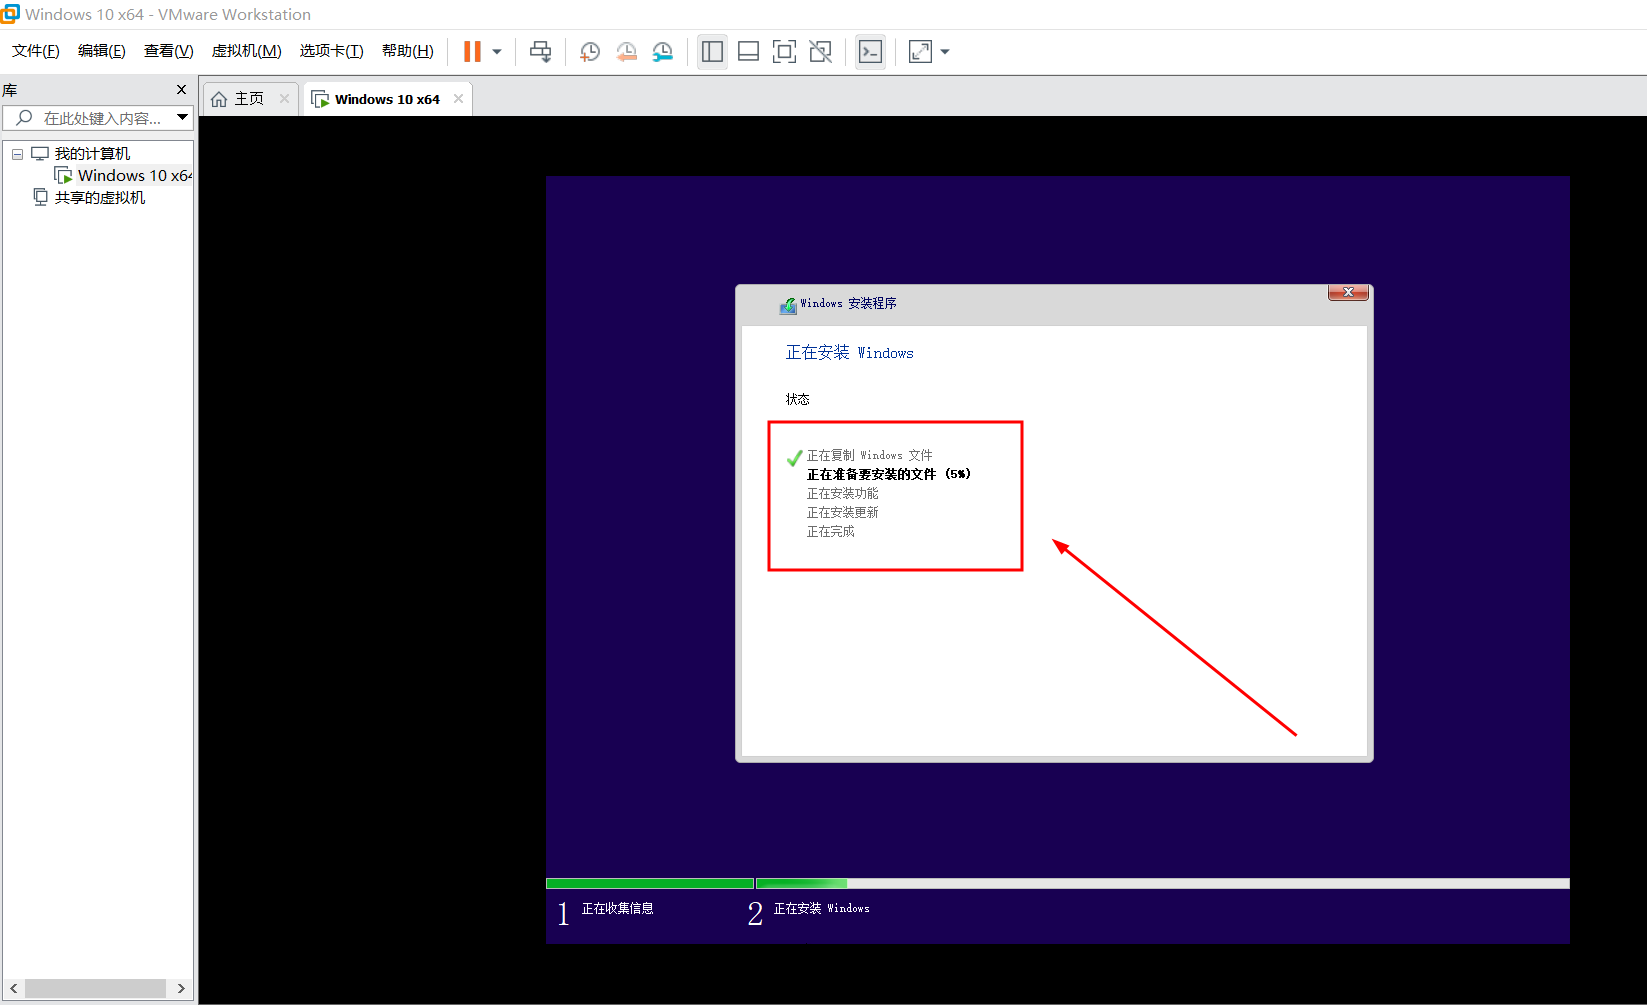Click the library scrollbar right arrow
The width and height of the screenshot is (1647, 1005).
tap(181, 988)
